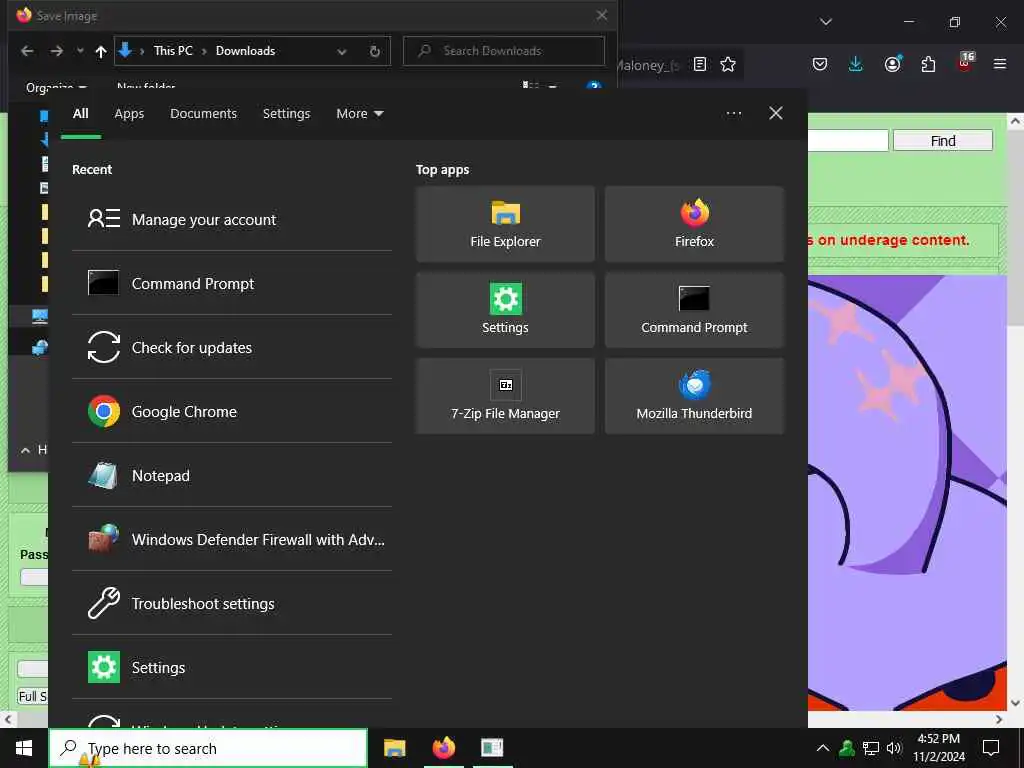This screenshot has width=1024, height=768.
Task: Open recent locations dropdown in Save dialog
Action: click(80, 51)
